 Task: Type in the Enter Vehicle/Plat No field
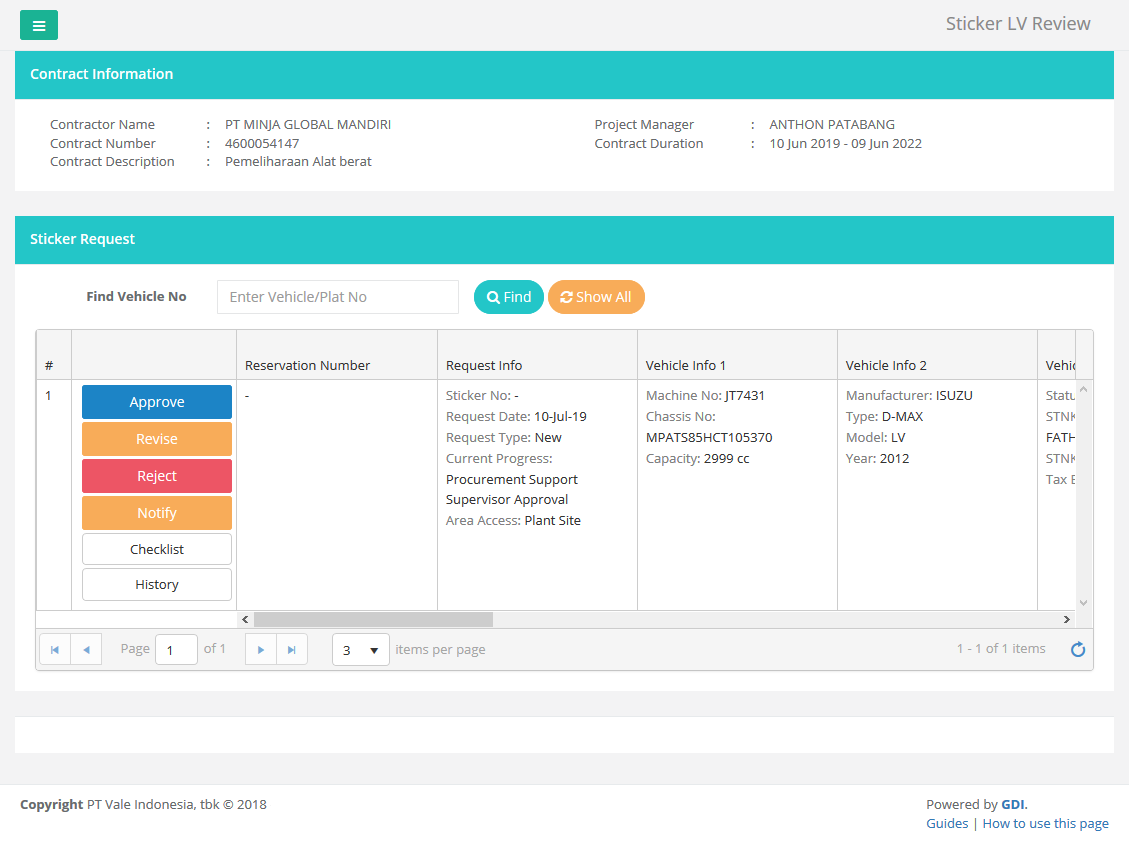337,297
